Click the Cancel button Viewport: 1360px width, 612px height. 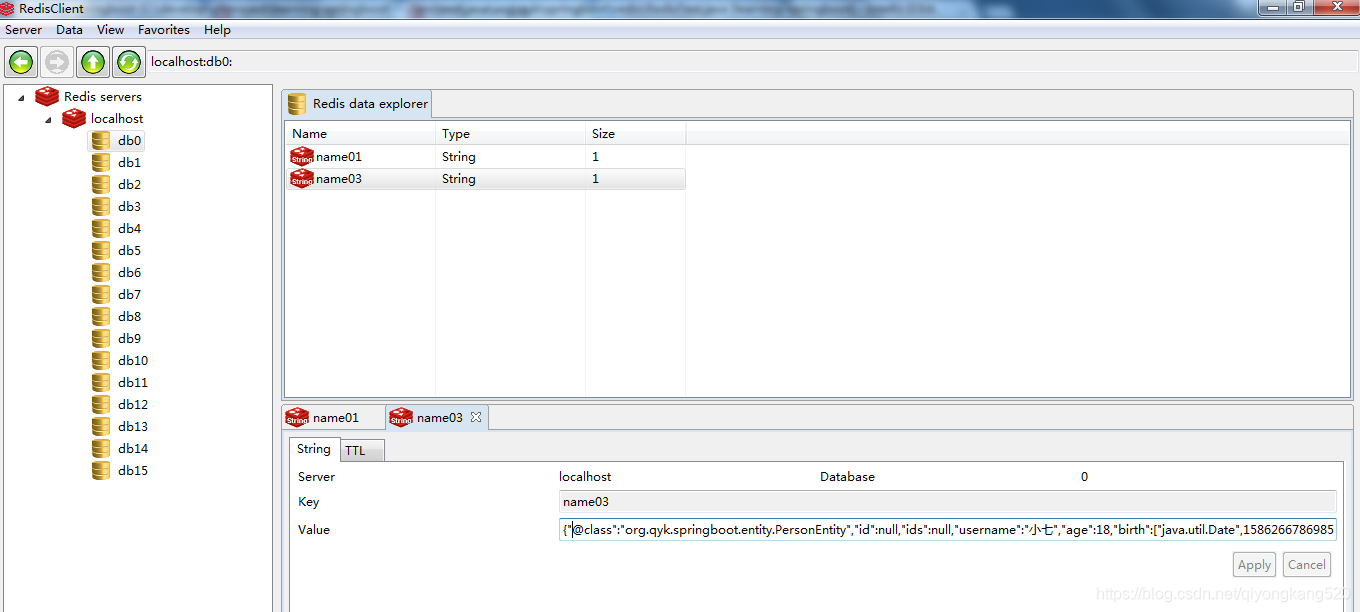(1307, 564)
